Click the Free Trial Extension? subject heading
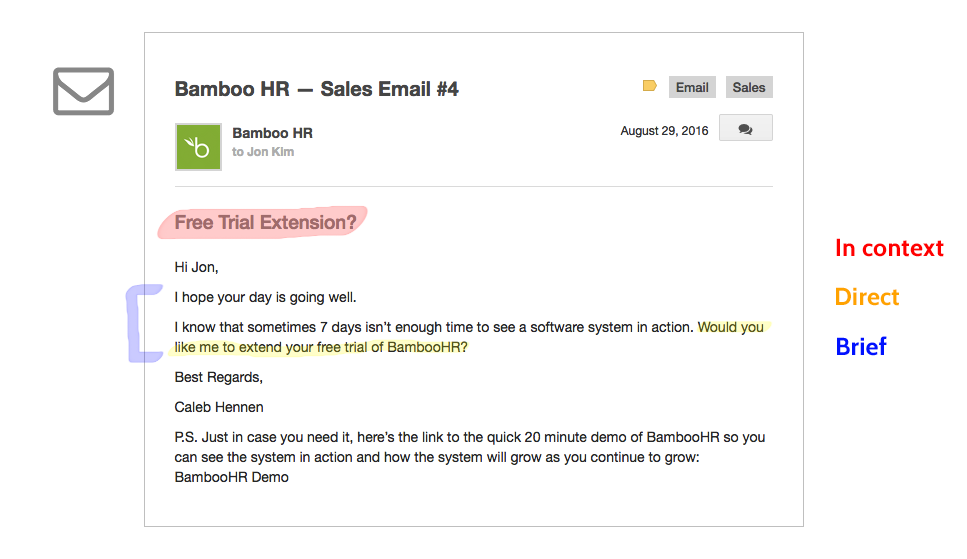The width and height of the screenshot is (967, 559). [x=265, y=222]
